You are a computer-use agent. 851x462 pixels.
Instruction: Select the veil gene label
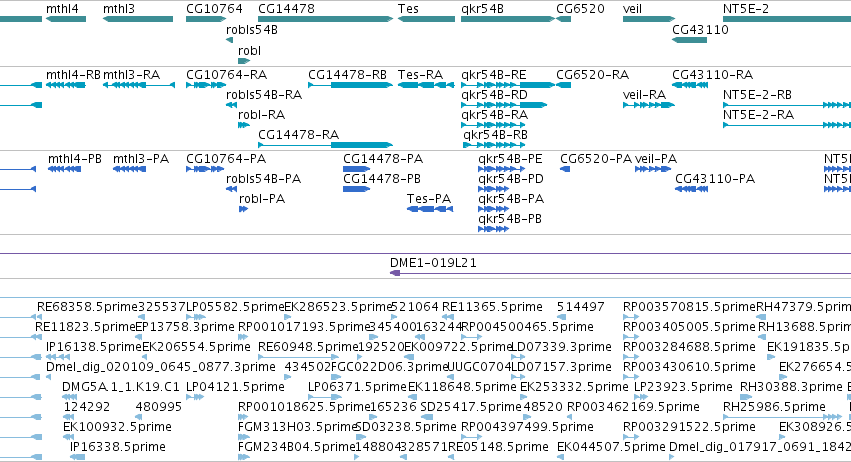click(x=632, y=9)
